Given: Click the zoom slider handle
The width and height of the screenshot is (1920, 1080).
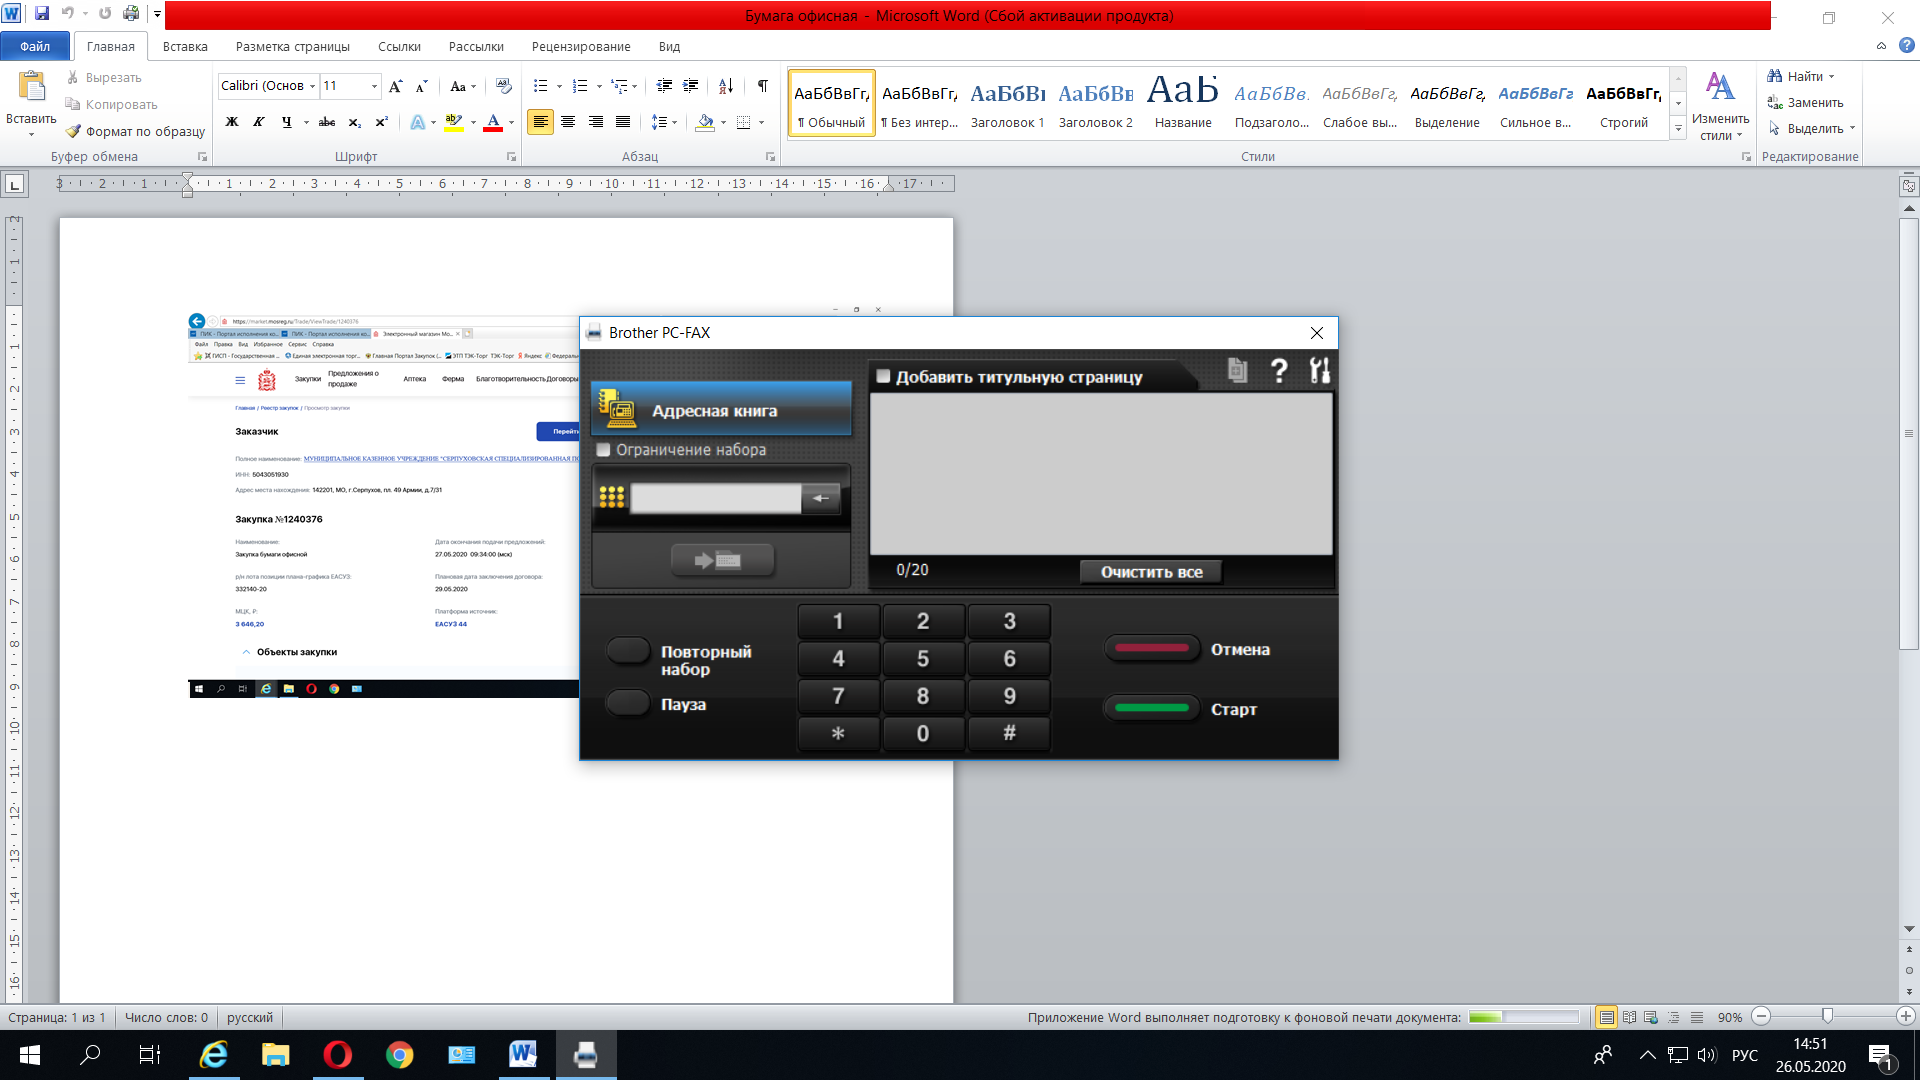Looking at the screenshot, I should pyautogui.click(x=1827, y=1016).
